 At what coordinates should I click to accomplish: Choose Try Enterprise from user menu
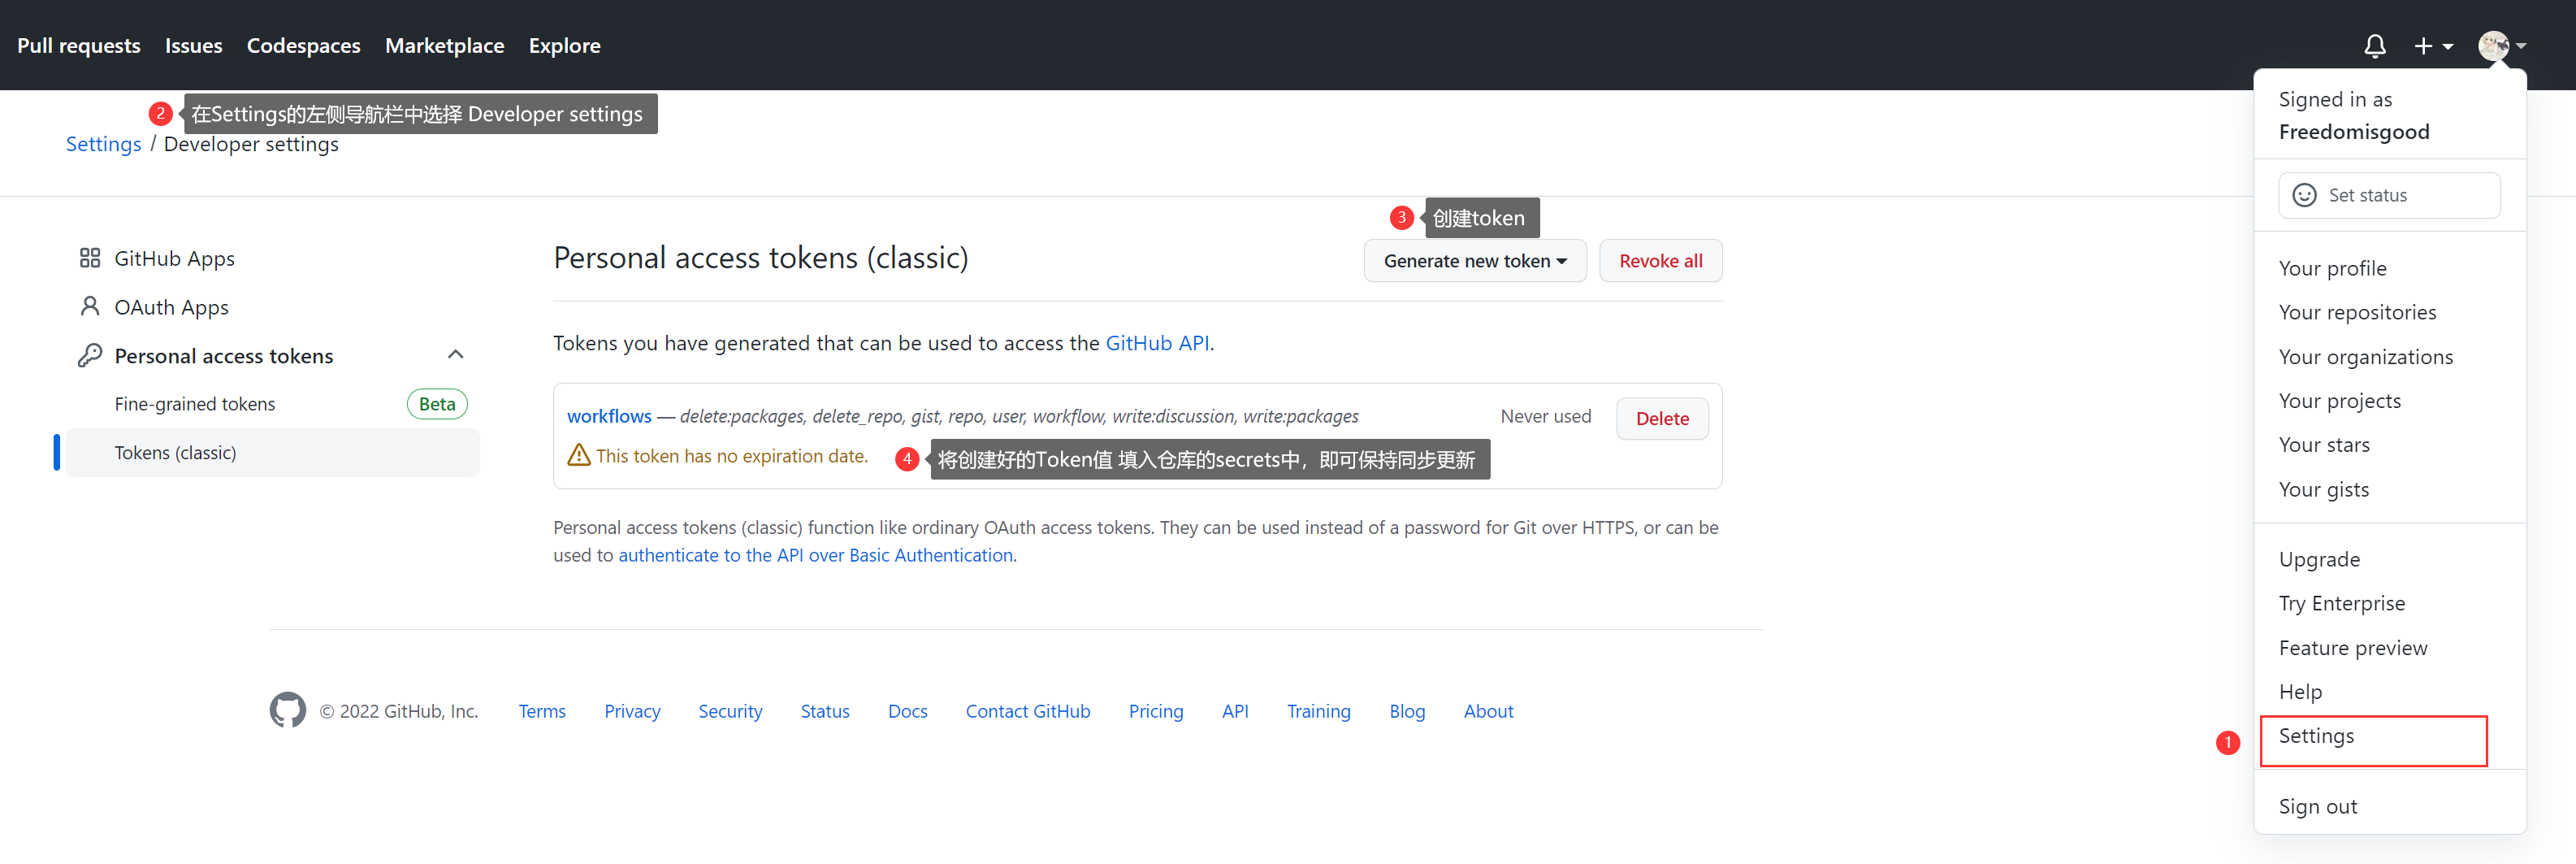click(2341, 603)
